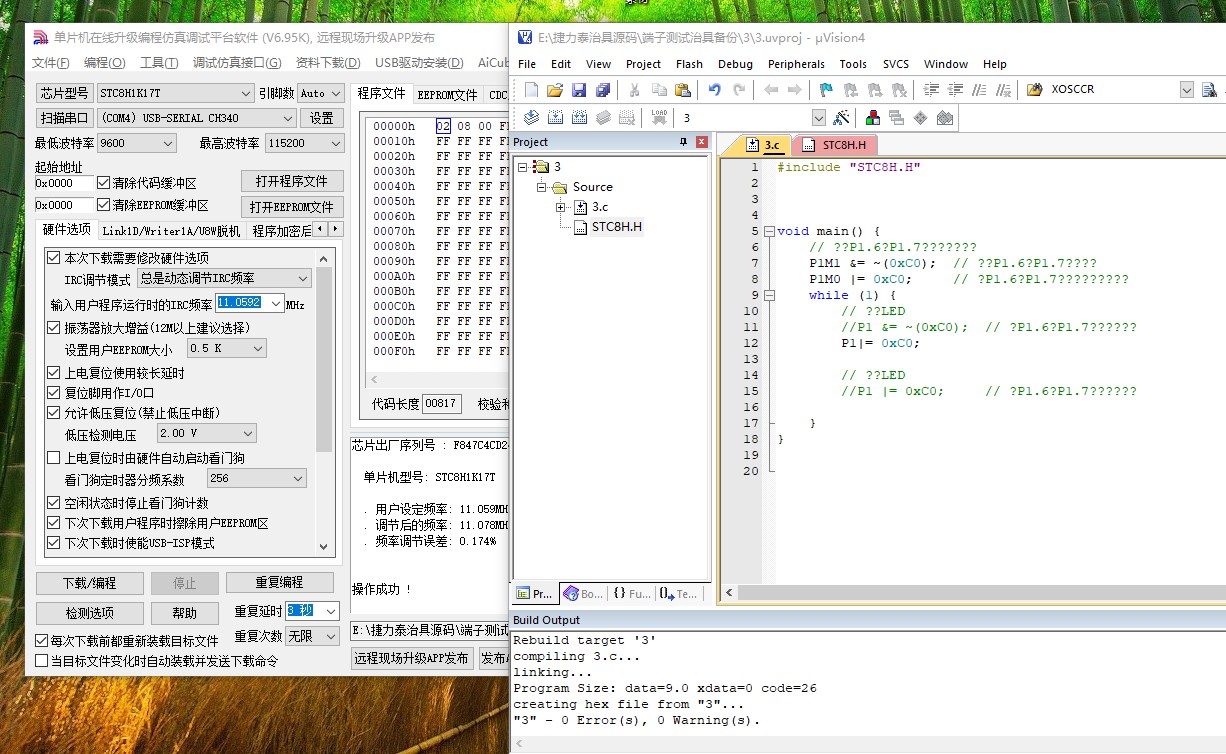Screen dimensions: 1226x754
Task: Toggle the 振荡器放大增益 checkbox
Action: coord(54,327)
